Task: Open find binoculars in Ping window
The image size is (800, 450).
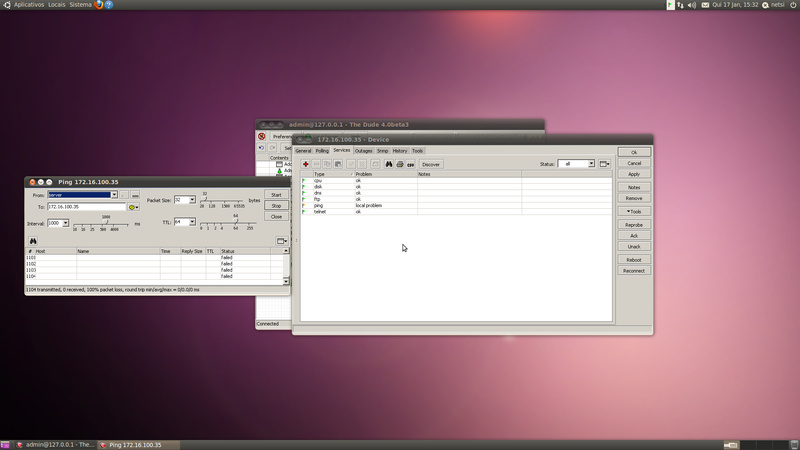Action: (33, 241)
